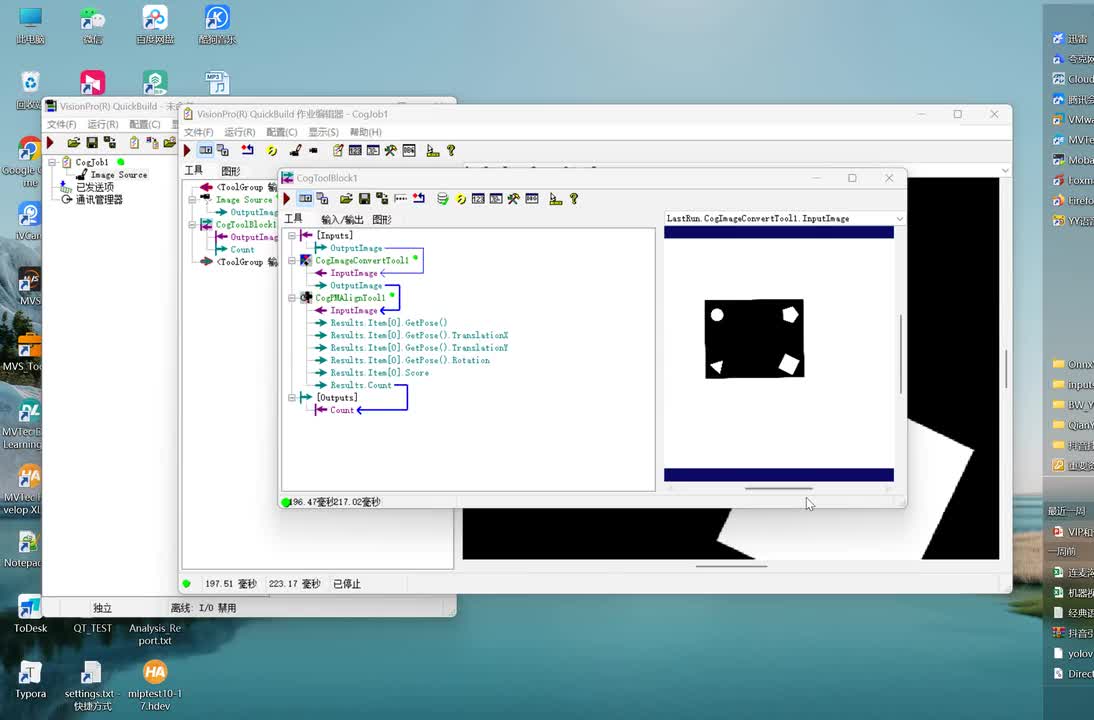This screenshot has height=720, width=1094.
Task: Click the script editor icon in CogToolBlock1 toolbar
Action: click(x=532, y=199)
